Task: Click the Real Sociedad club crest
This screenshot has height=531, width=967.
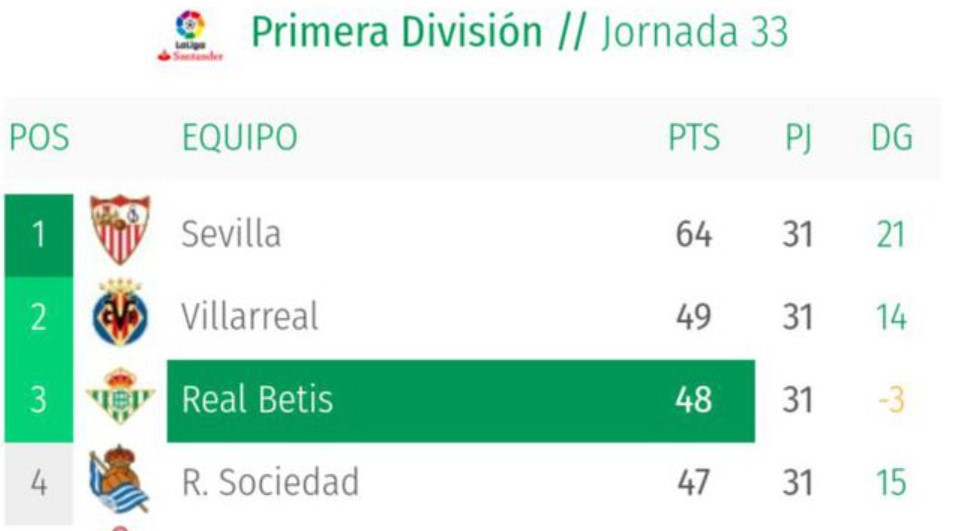Action: [120, 480]
